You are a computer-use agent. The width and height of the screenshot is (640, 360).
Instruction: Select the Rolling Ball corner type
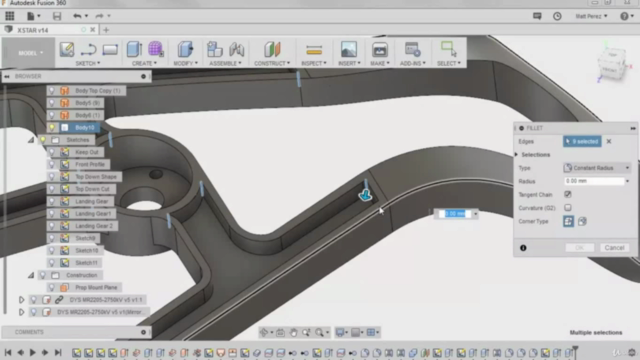[x=568, y=221]
